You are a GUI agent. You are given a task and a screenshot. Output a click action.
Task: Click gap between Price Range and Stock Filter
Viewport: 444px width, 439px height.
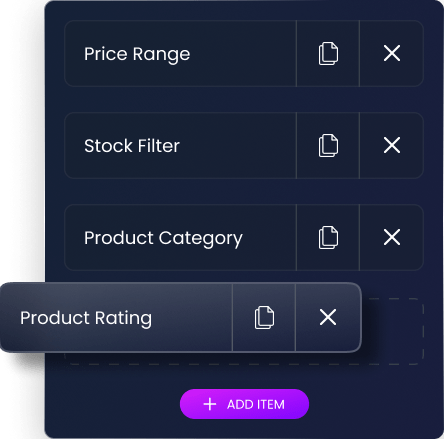click(244, 99)
